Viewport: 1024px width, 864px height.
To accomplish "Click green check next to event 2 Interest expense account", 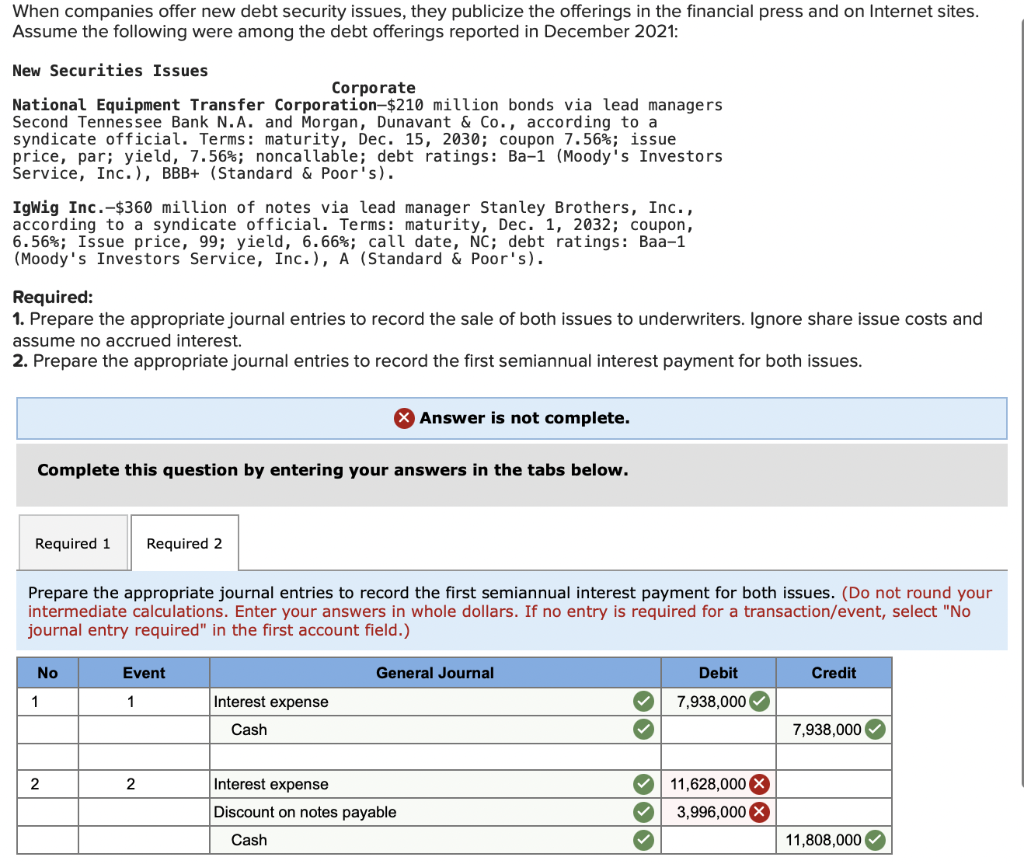I will point(643,784).
